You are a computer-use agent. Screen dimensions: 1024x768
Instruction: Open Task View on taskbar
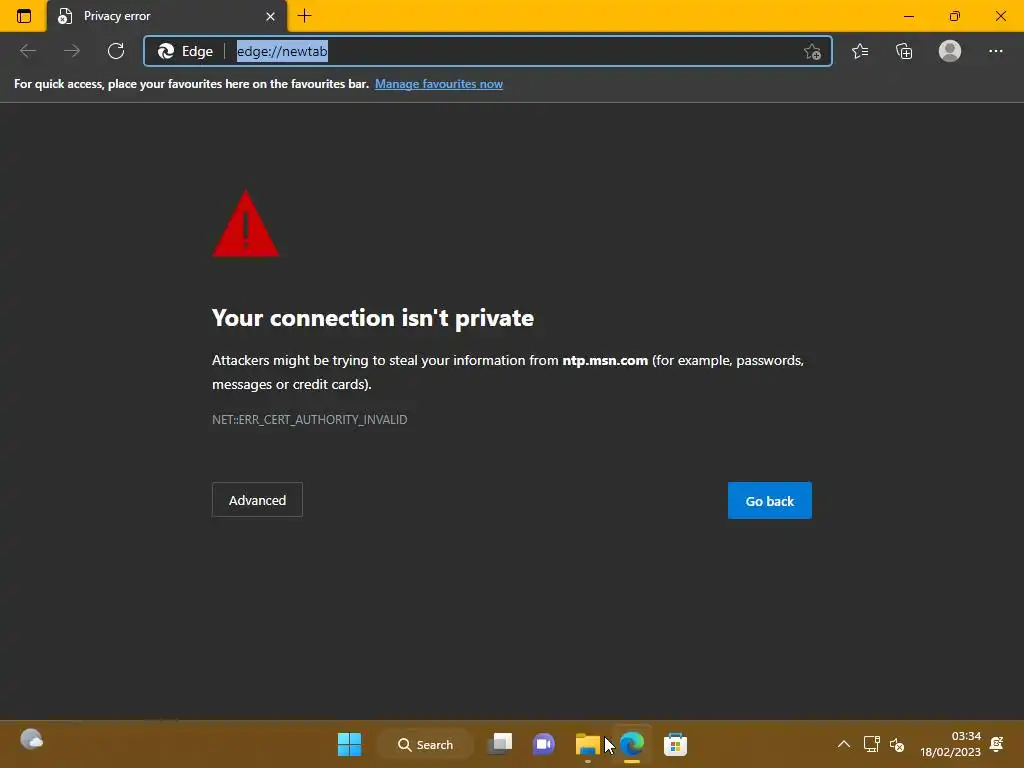click(501, 744)
